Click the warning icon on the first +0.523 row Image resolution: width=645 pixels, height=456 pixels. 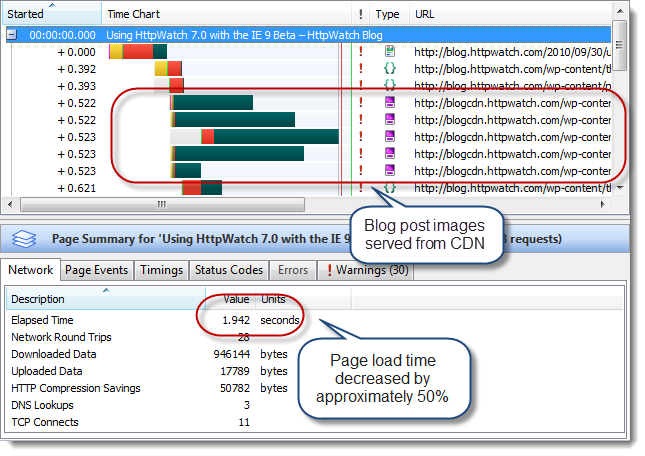(x=361, y=137)
